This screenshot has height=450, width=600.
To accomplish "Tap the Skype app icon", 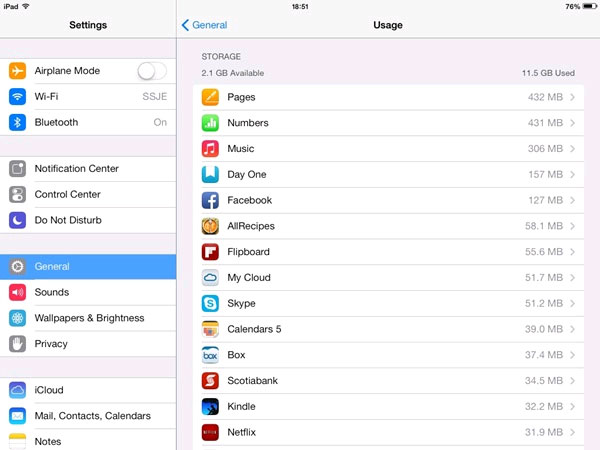I will (x=210, y=303).
